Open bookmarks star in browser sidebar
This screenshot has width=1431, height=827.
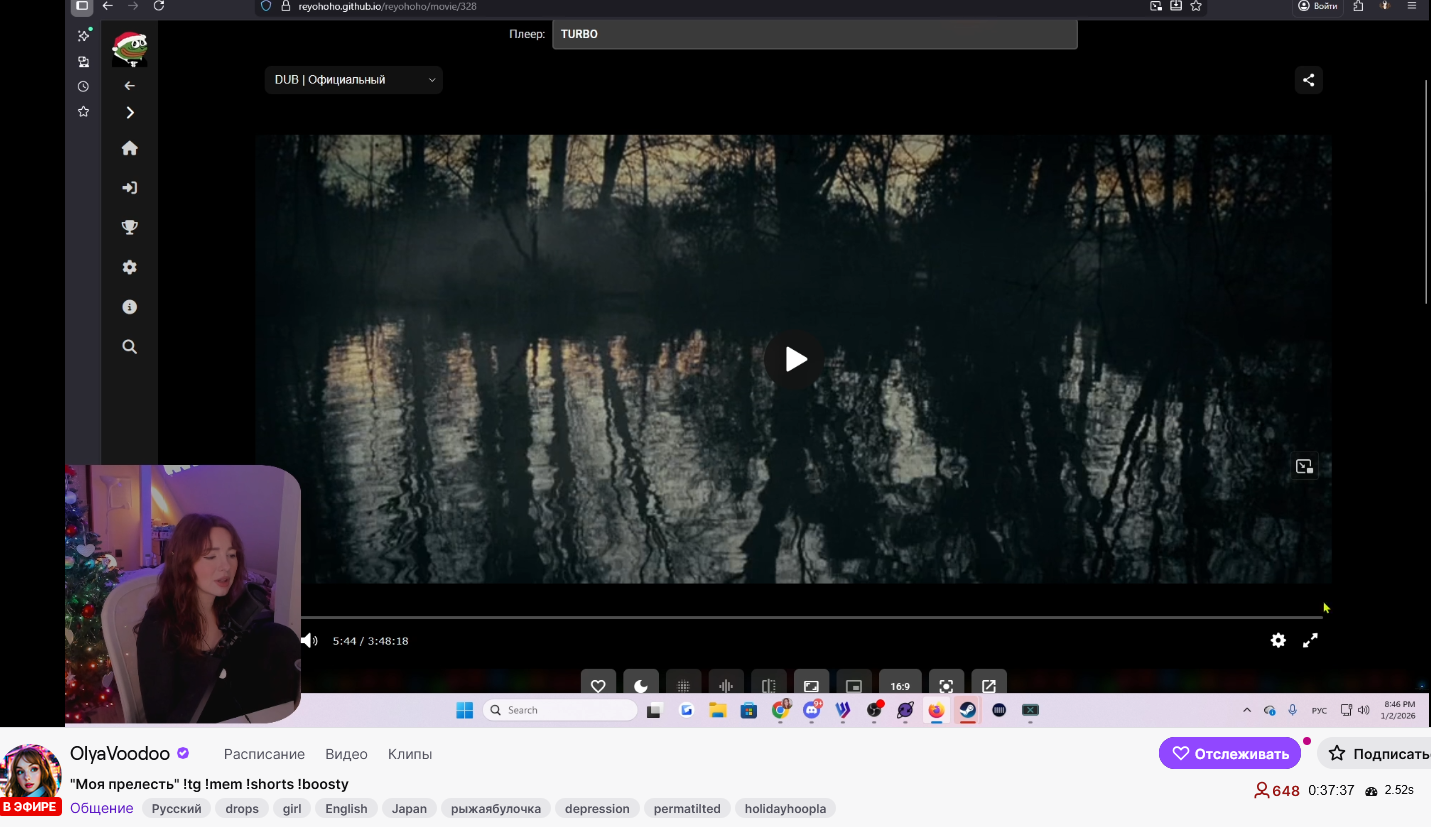pyautogui.click(x=83, y=112)
